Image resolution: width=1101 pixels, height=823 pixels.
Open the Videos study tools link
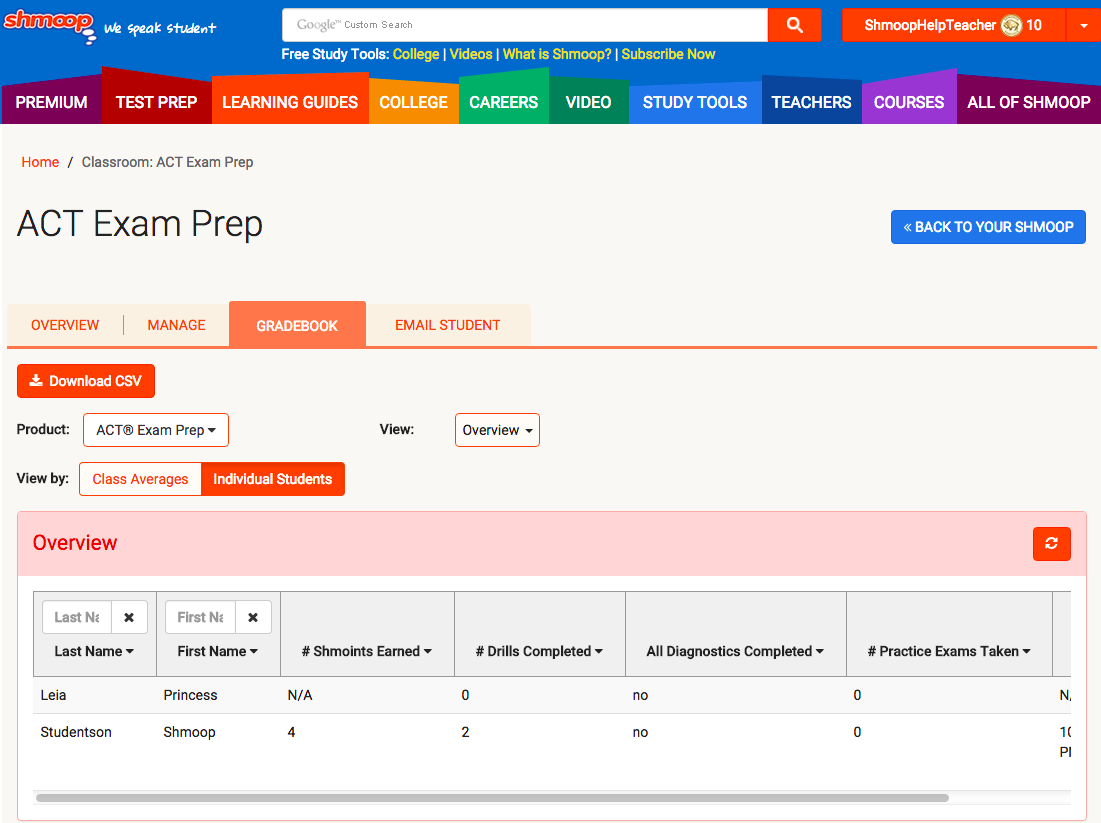470,54
